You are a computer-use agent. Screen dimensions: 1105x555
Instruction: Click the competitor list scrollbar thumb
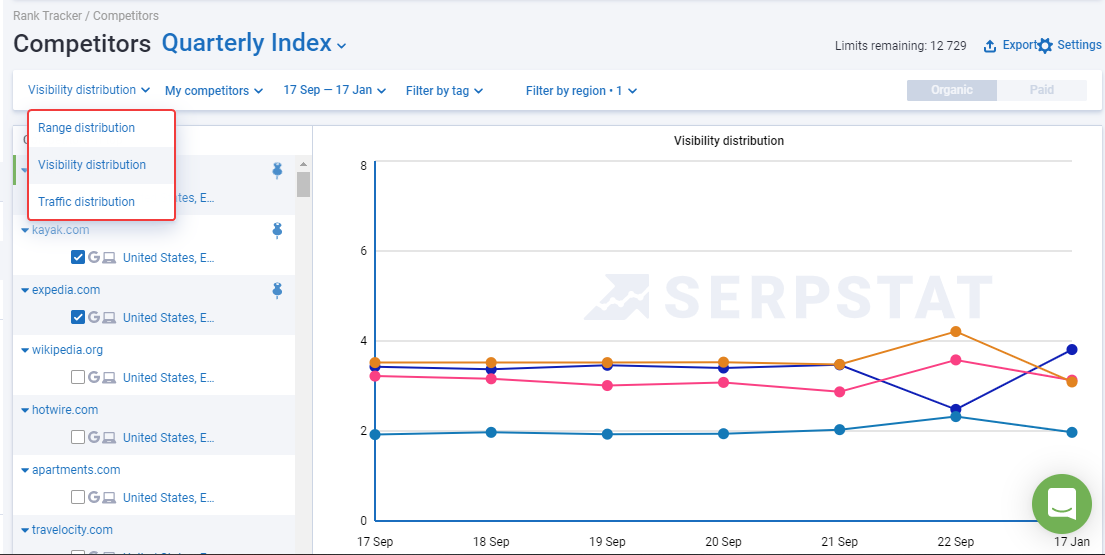pos(304,184)
